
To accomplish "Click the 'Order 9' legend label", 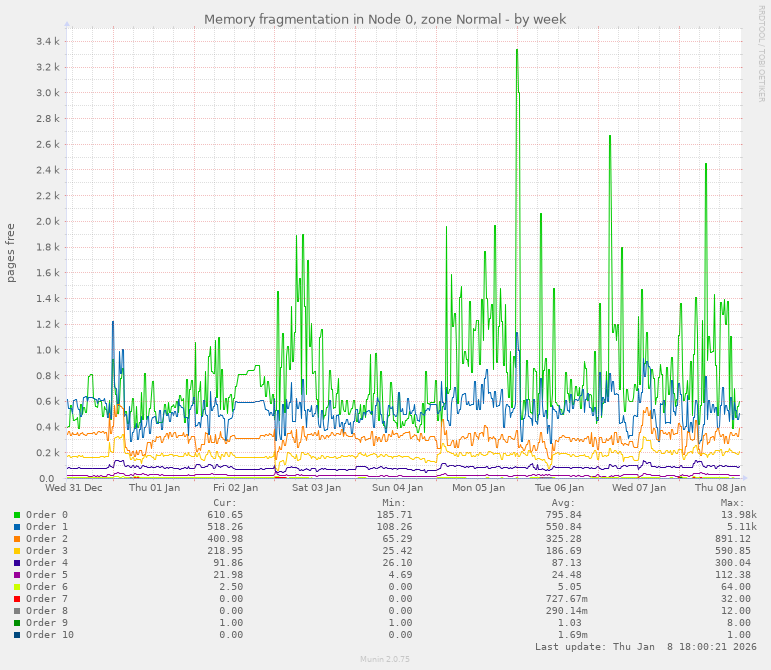I will (x=47, y=623).
